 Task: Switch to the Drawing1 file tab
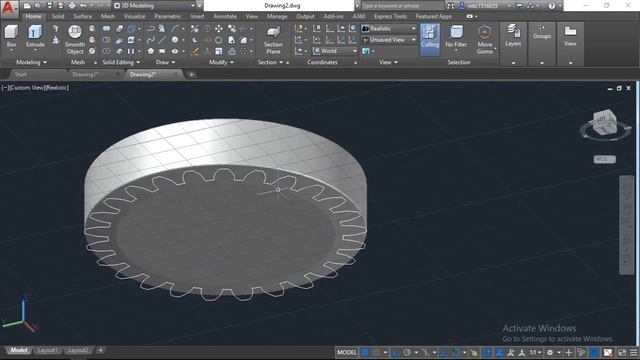[x=86, y=74]
